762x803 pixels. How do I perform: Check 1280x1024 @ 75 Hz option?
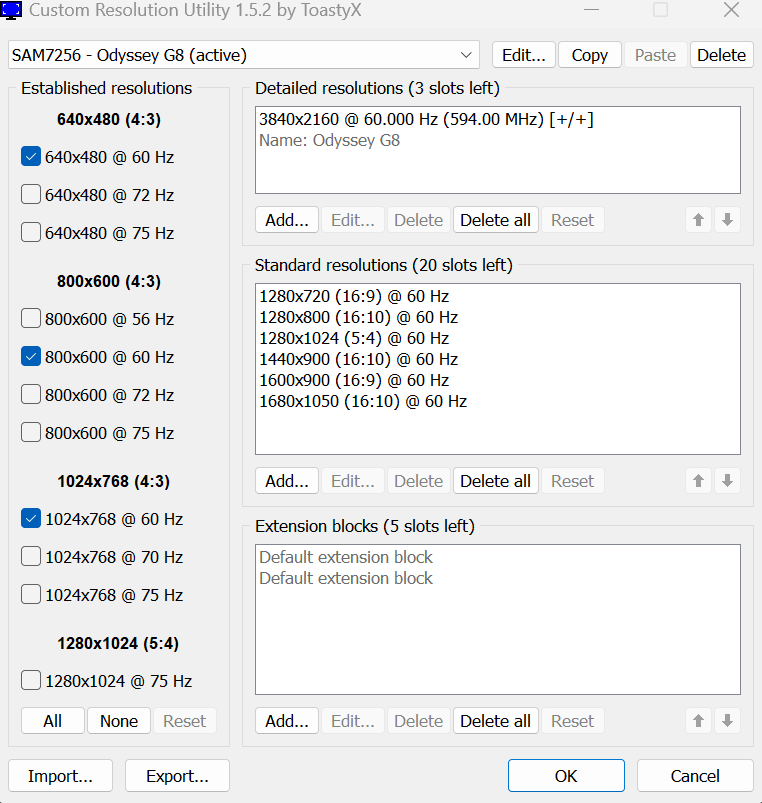coord(31,681)
